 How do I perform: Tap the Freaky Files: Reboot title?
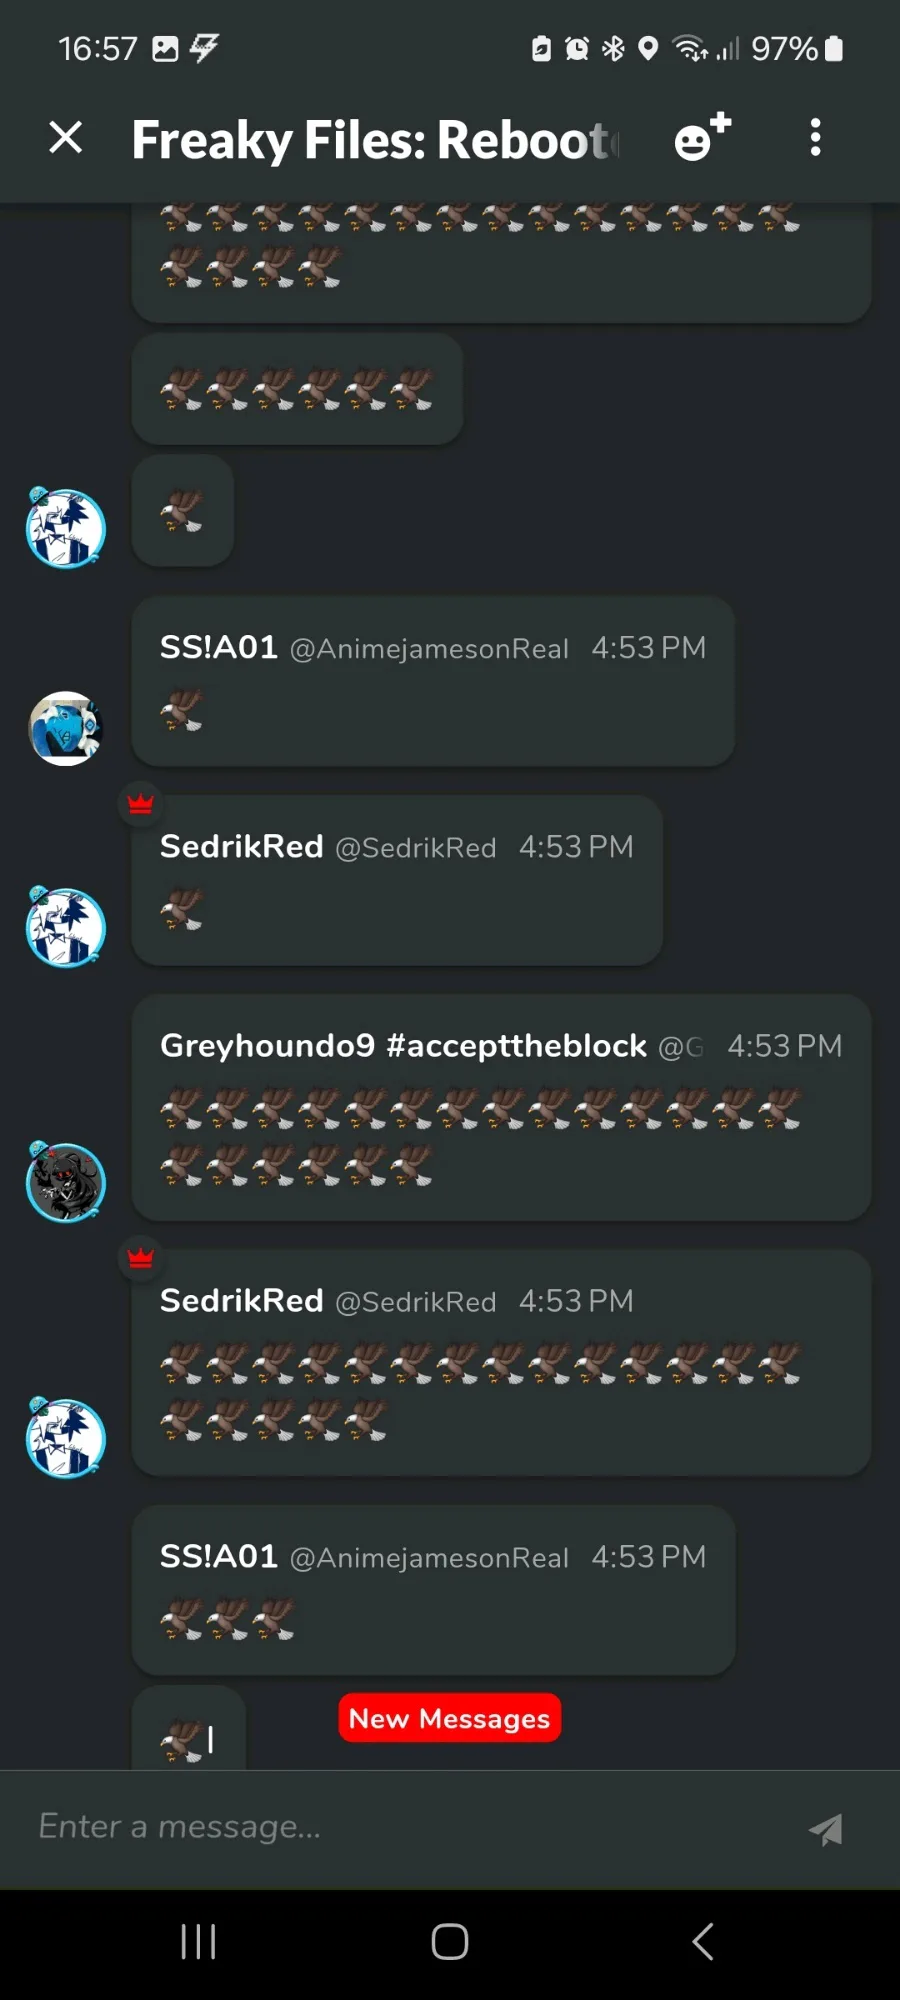(375, 139)
